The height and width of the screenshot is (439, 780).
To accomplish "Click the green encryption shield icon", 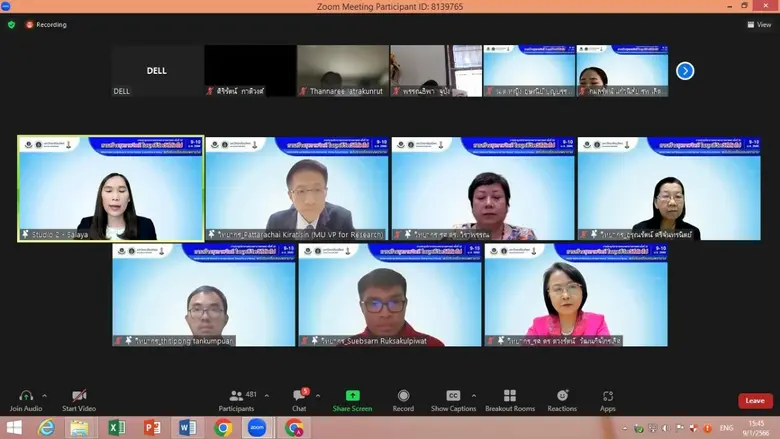I will pyautogui.click(x=12, y=24).
